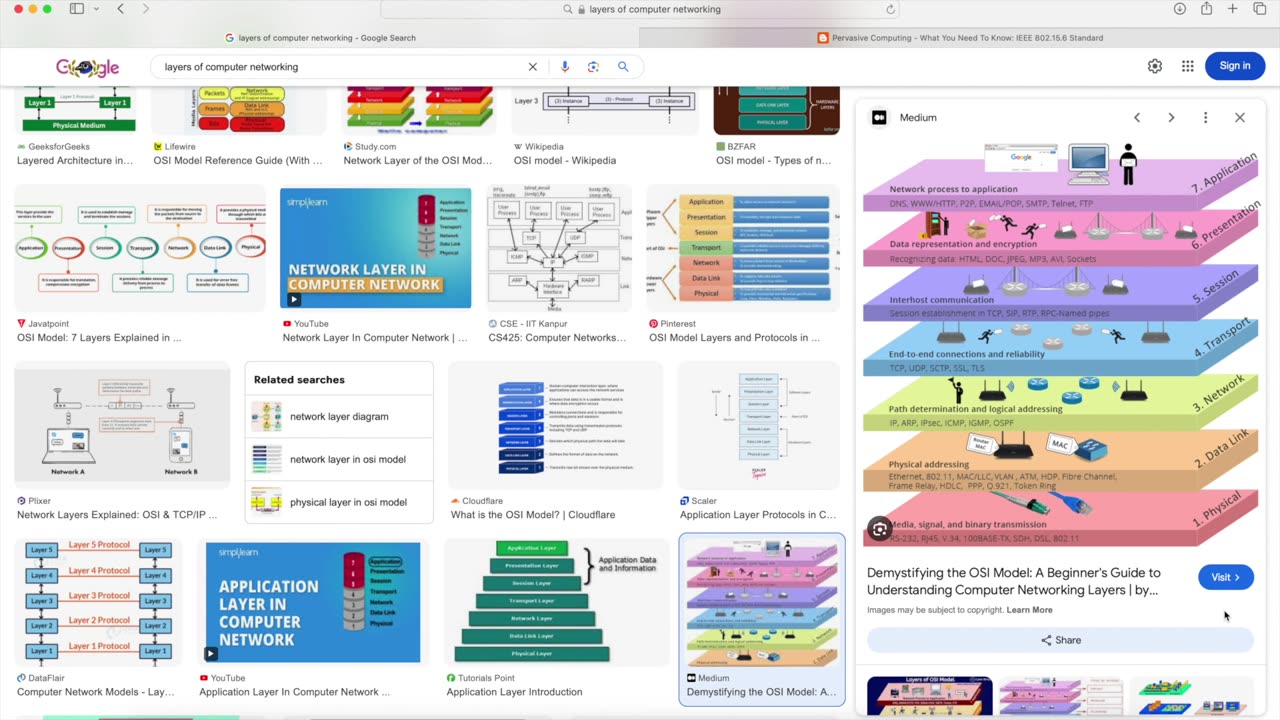Screen dimensions: 1280x720
Task: Select Medium Demystifying OSI Model thumbnail
Action: coord(762,602)
